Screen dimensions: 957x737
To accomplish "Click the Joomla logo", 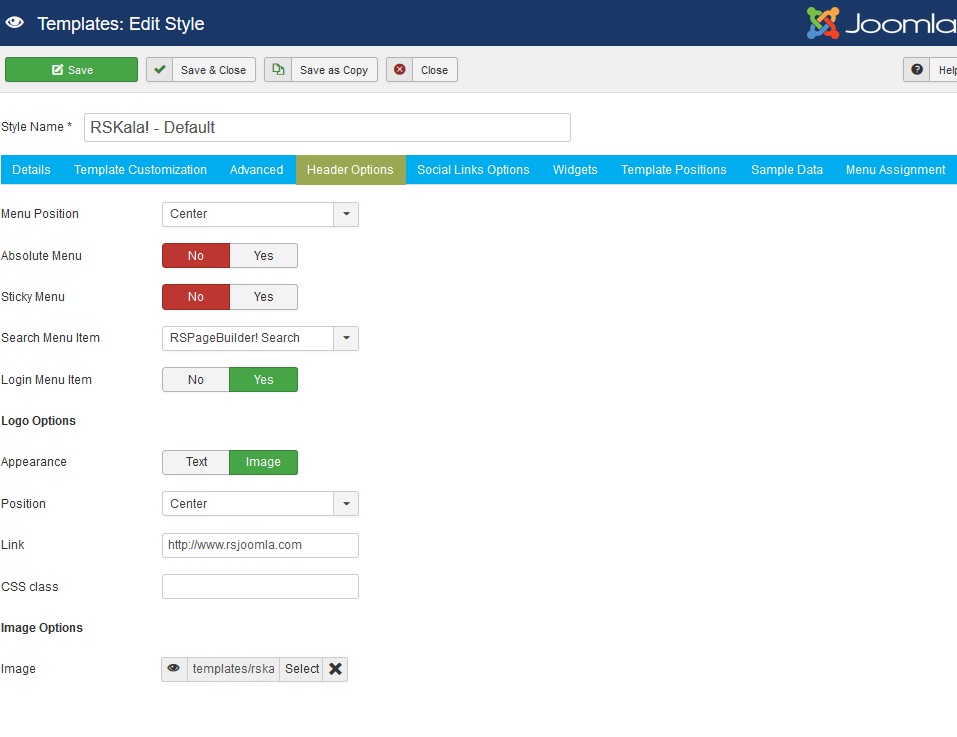I will 881,23.
